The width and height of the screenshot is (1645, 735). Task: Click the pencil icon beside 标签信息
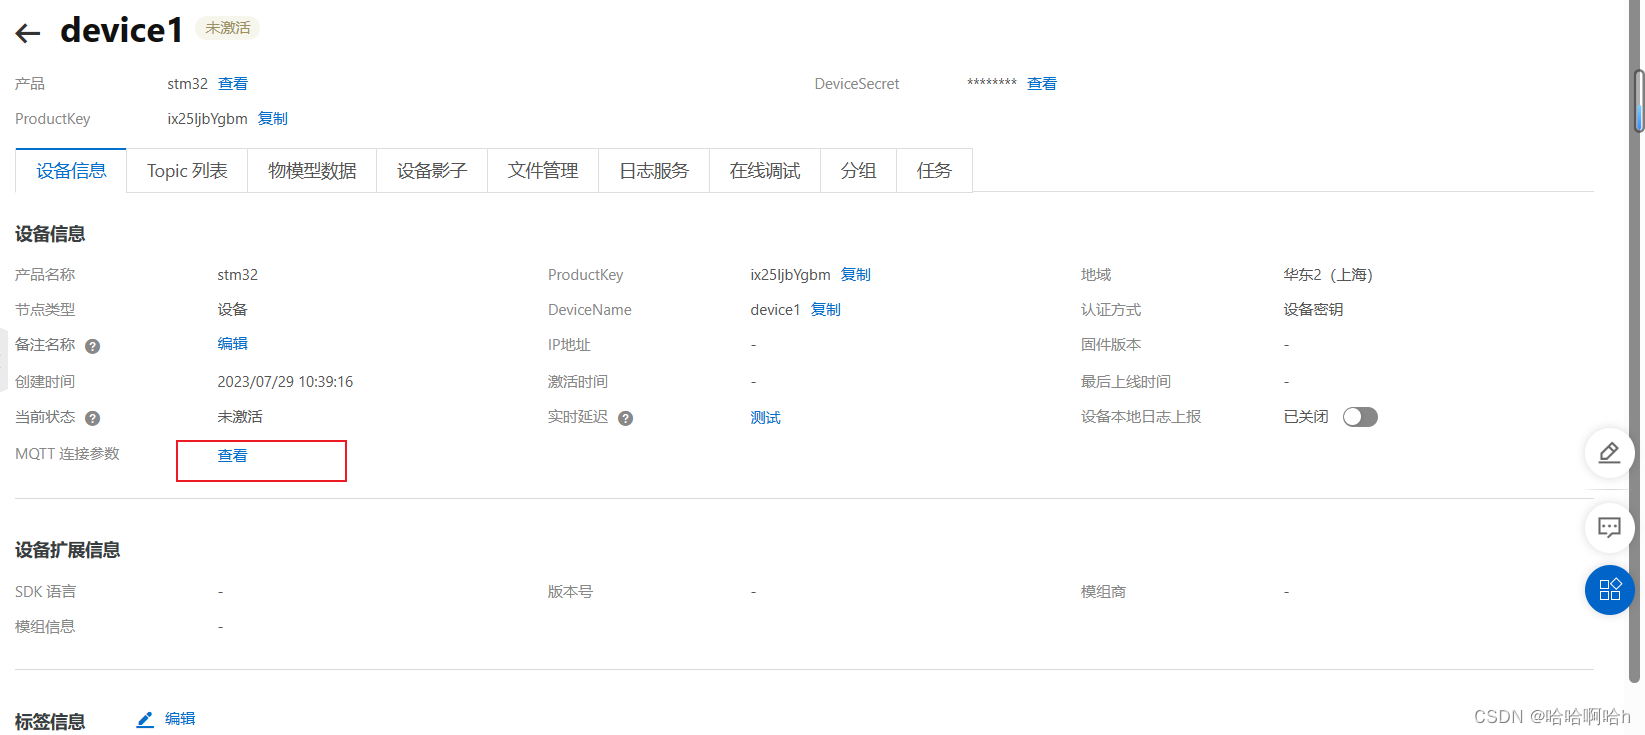click(145, 719)
